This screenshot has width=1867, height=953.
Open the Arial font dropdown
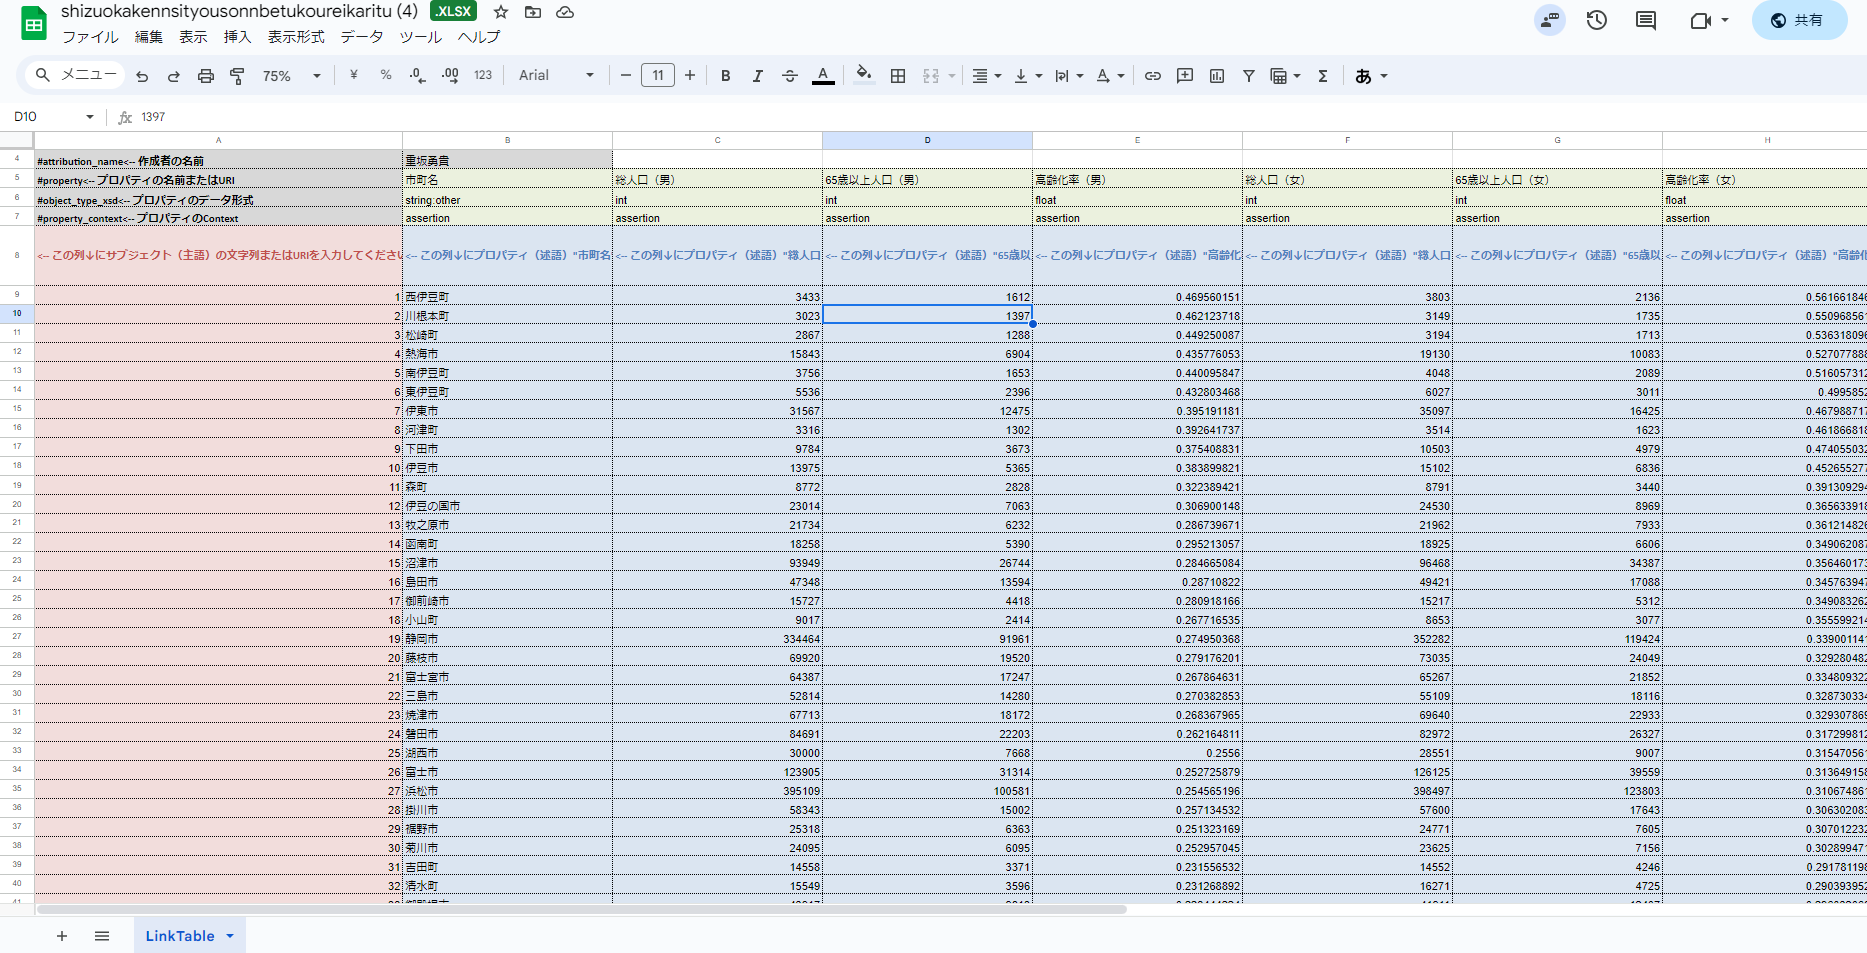click(557, 75)
